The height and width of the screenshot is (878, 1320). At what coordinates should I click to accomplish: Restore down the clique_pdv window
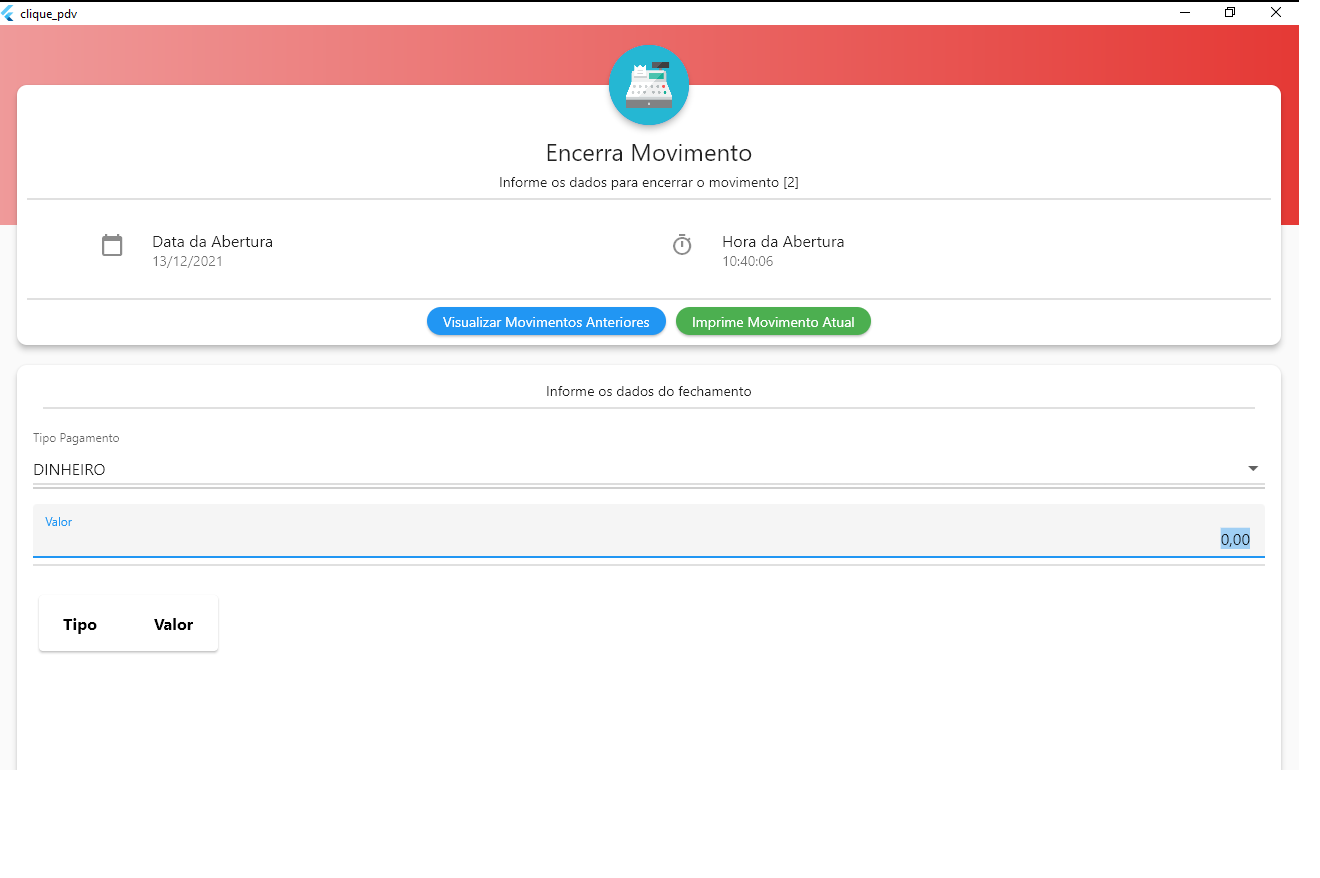coord(1230,13)
